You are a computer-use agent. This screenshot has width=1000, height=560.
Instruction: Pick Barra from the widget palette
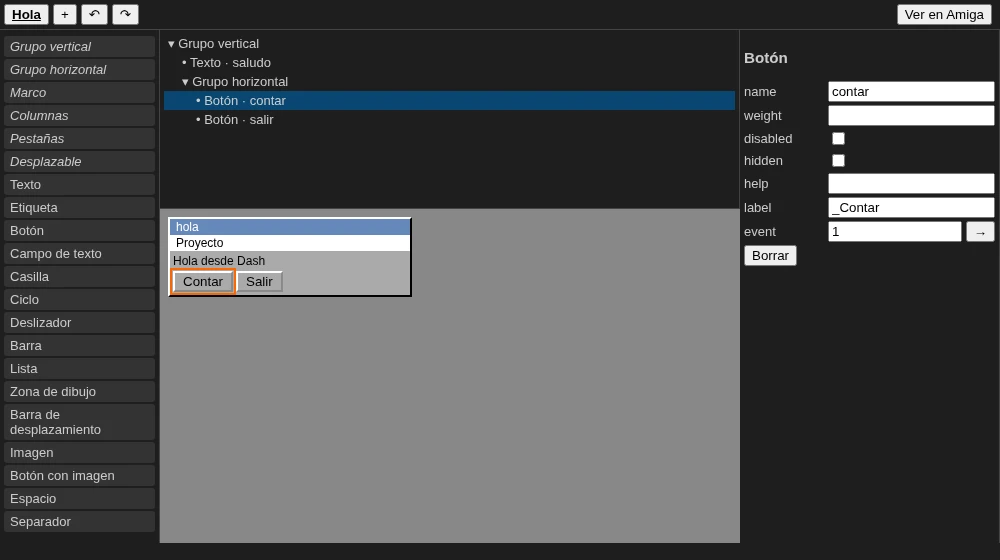79,345
